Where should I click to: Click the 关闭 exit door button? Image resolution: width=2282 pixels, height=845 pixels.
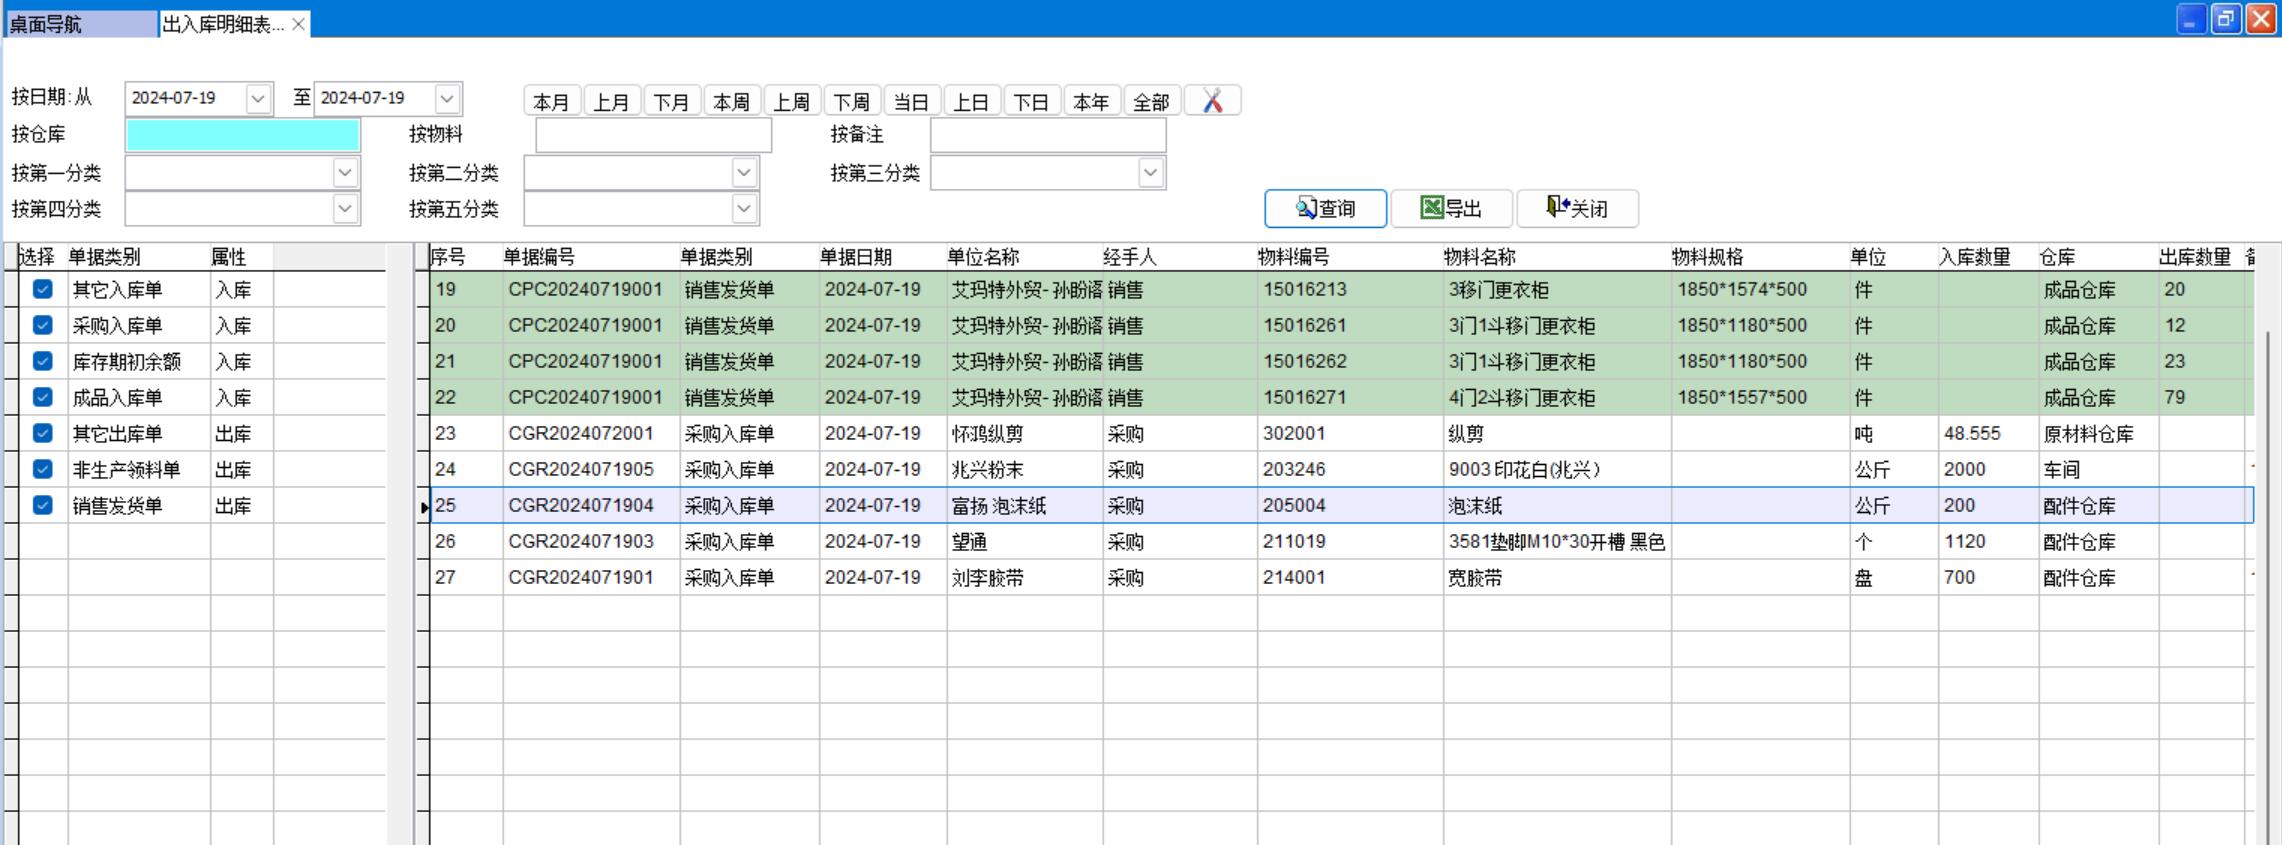[1577, 208]
